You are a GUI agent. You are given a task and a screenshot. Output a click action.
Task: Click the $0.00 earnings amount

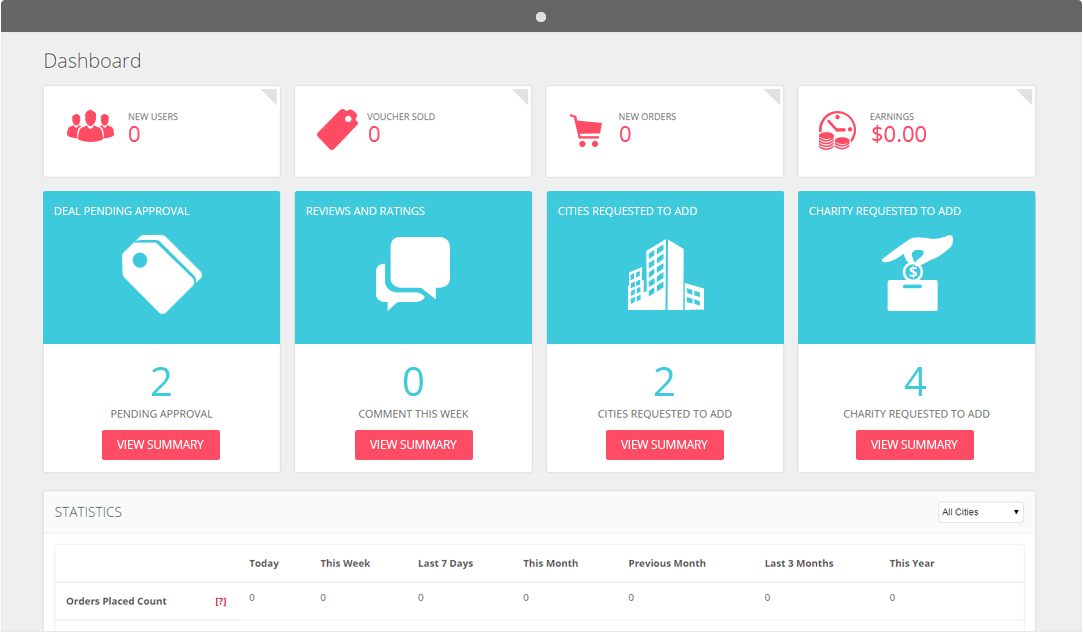pyautogui.click(x=899, y=134)
